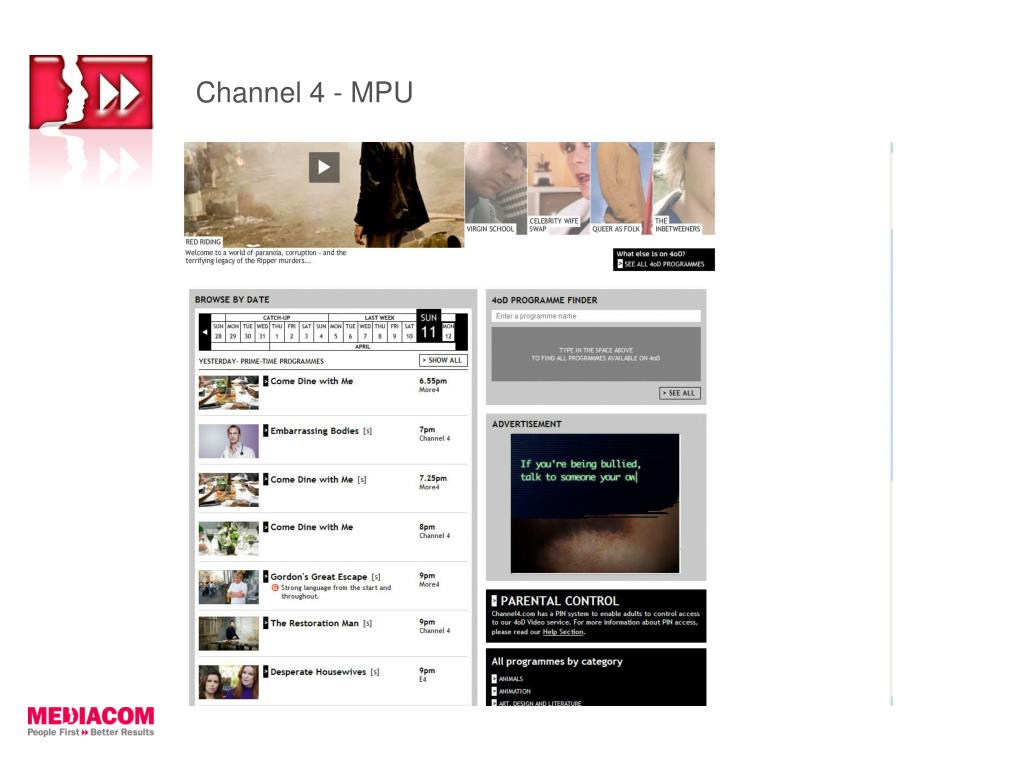Click the anti-bullying advertisement
The image size is (1024, 768).
tap(595, 503)
